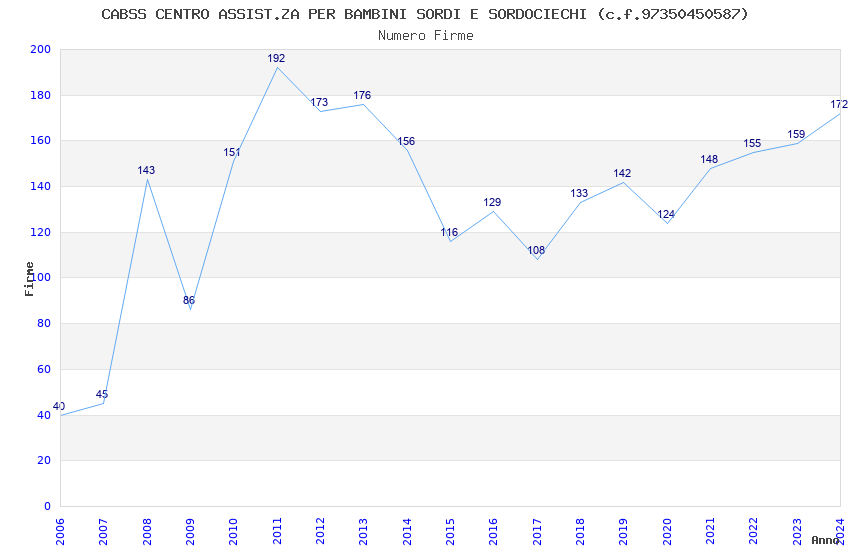This screenshot has width=850, height=550.
Task: Click the y-axis value 80
Action: pyautogui.click(x=44, y=323)
